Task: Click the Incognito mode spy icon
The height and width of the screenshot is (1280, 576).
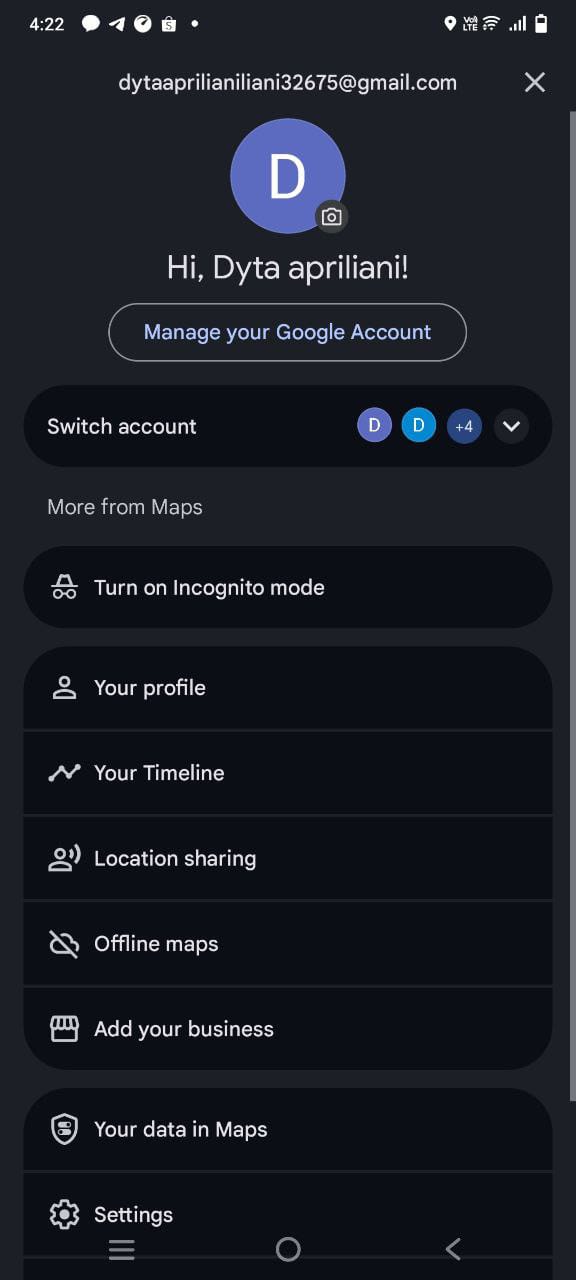Action: tap(64, 588)
